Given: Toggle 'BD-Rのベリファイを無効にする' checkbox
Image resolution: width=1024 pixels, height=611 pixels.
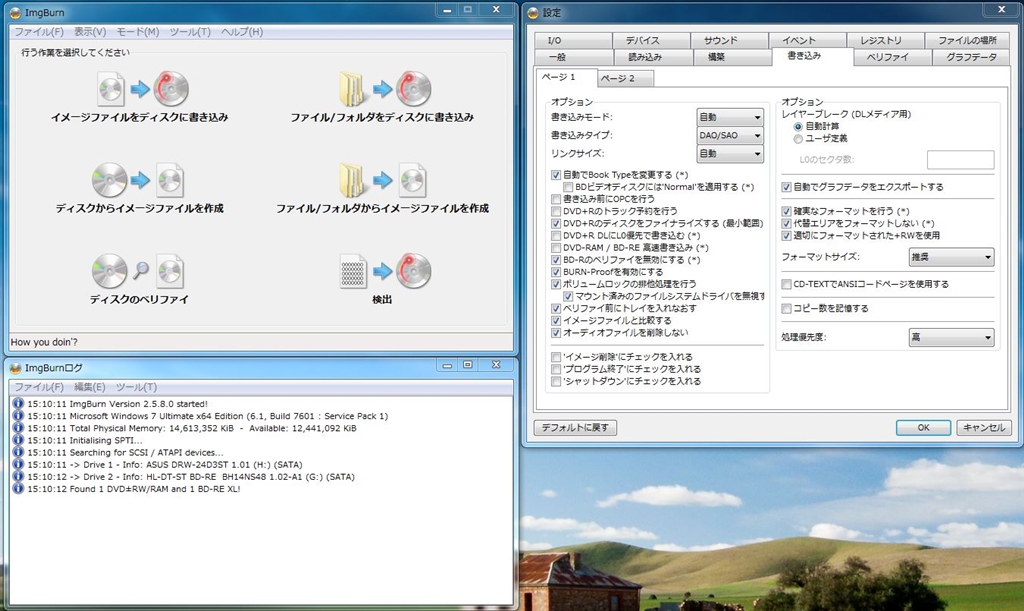Looking at the screenshot, I should point(556,260).
